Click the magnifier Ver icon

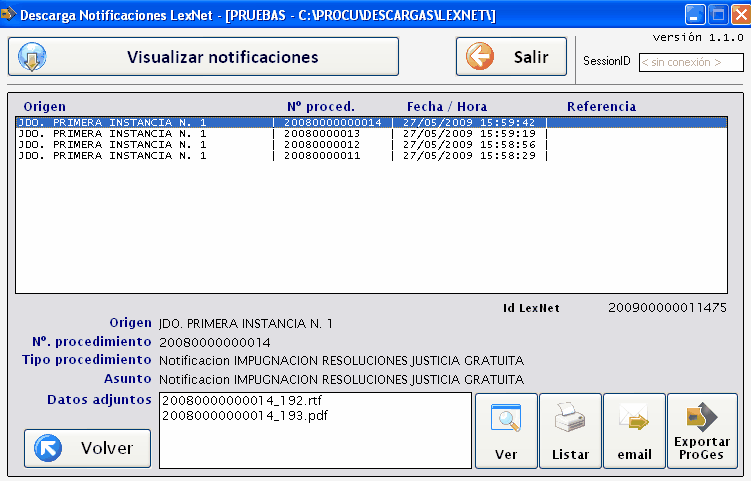click(x=506, y=417)
